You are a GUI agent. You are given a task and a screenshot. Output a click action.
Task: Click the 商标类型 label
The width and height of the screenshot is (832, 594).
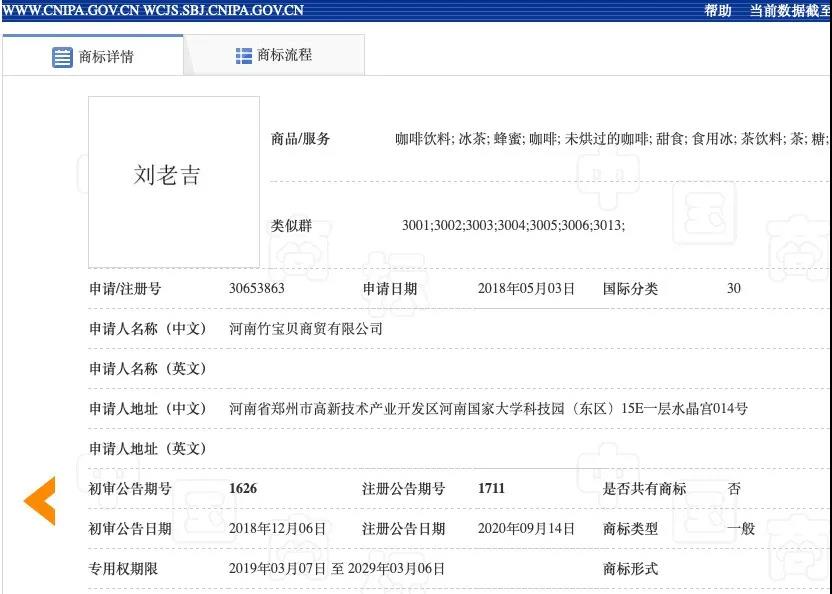(x=630, y=529)
